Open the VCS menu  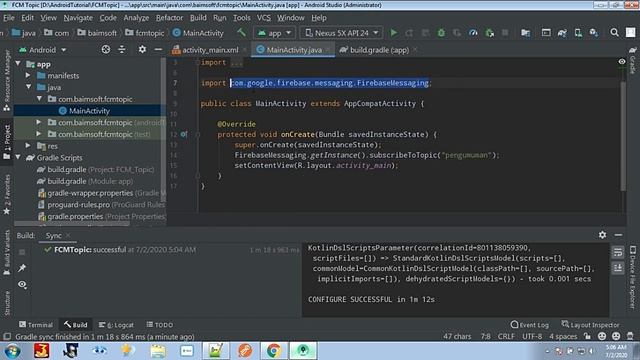264,18
